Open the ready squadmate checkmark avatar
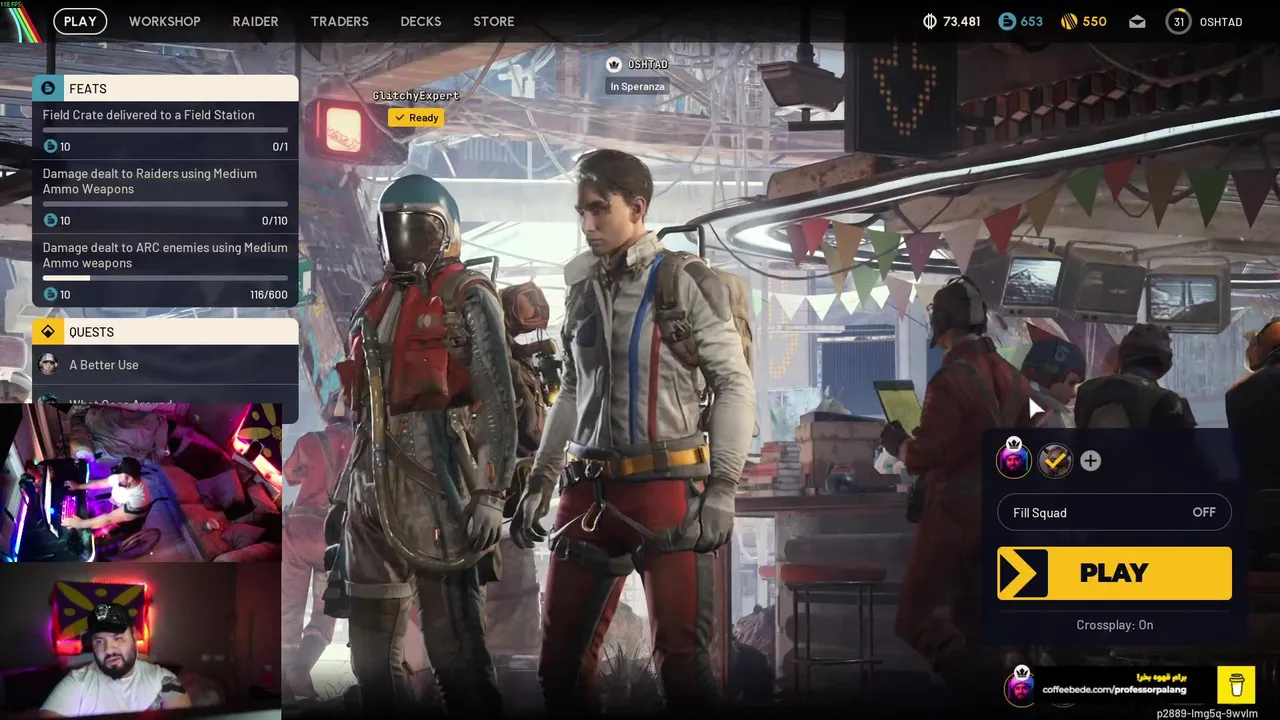The width and height of the screenshot is (1280, 720). [x=1055, y=461]
